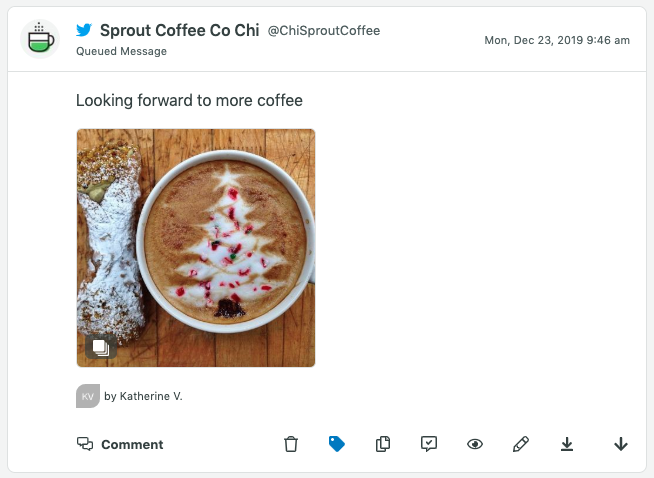Viewport: 654px width, 478px height.
Task: Toggle preview using the eye icon
Action: (475, 444)
